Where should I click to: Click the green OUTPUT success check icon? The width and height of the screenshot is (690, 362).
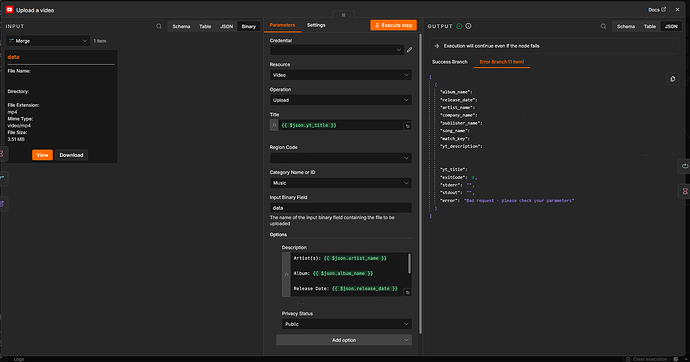[459, 26]
